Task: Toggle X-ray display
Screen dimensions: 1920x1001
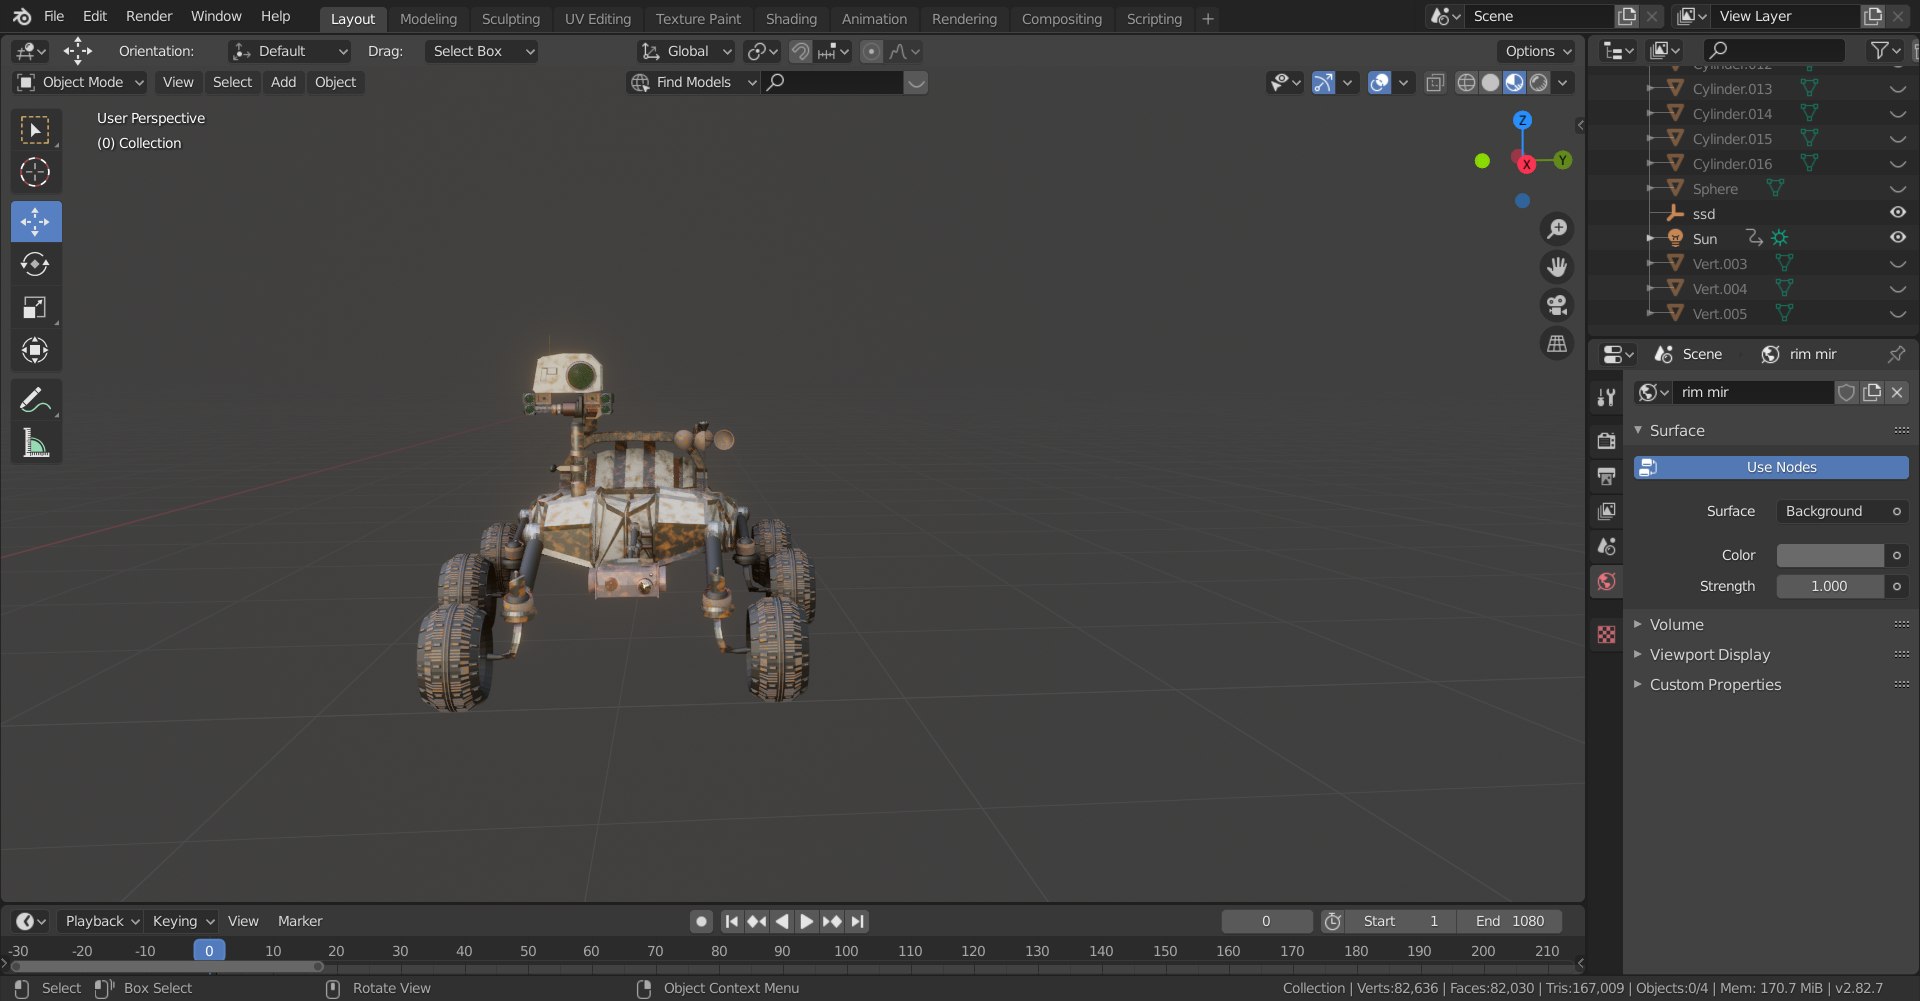Action: pos(1435,82)
